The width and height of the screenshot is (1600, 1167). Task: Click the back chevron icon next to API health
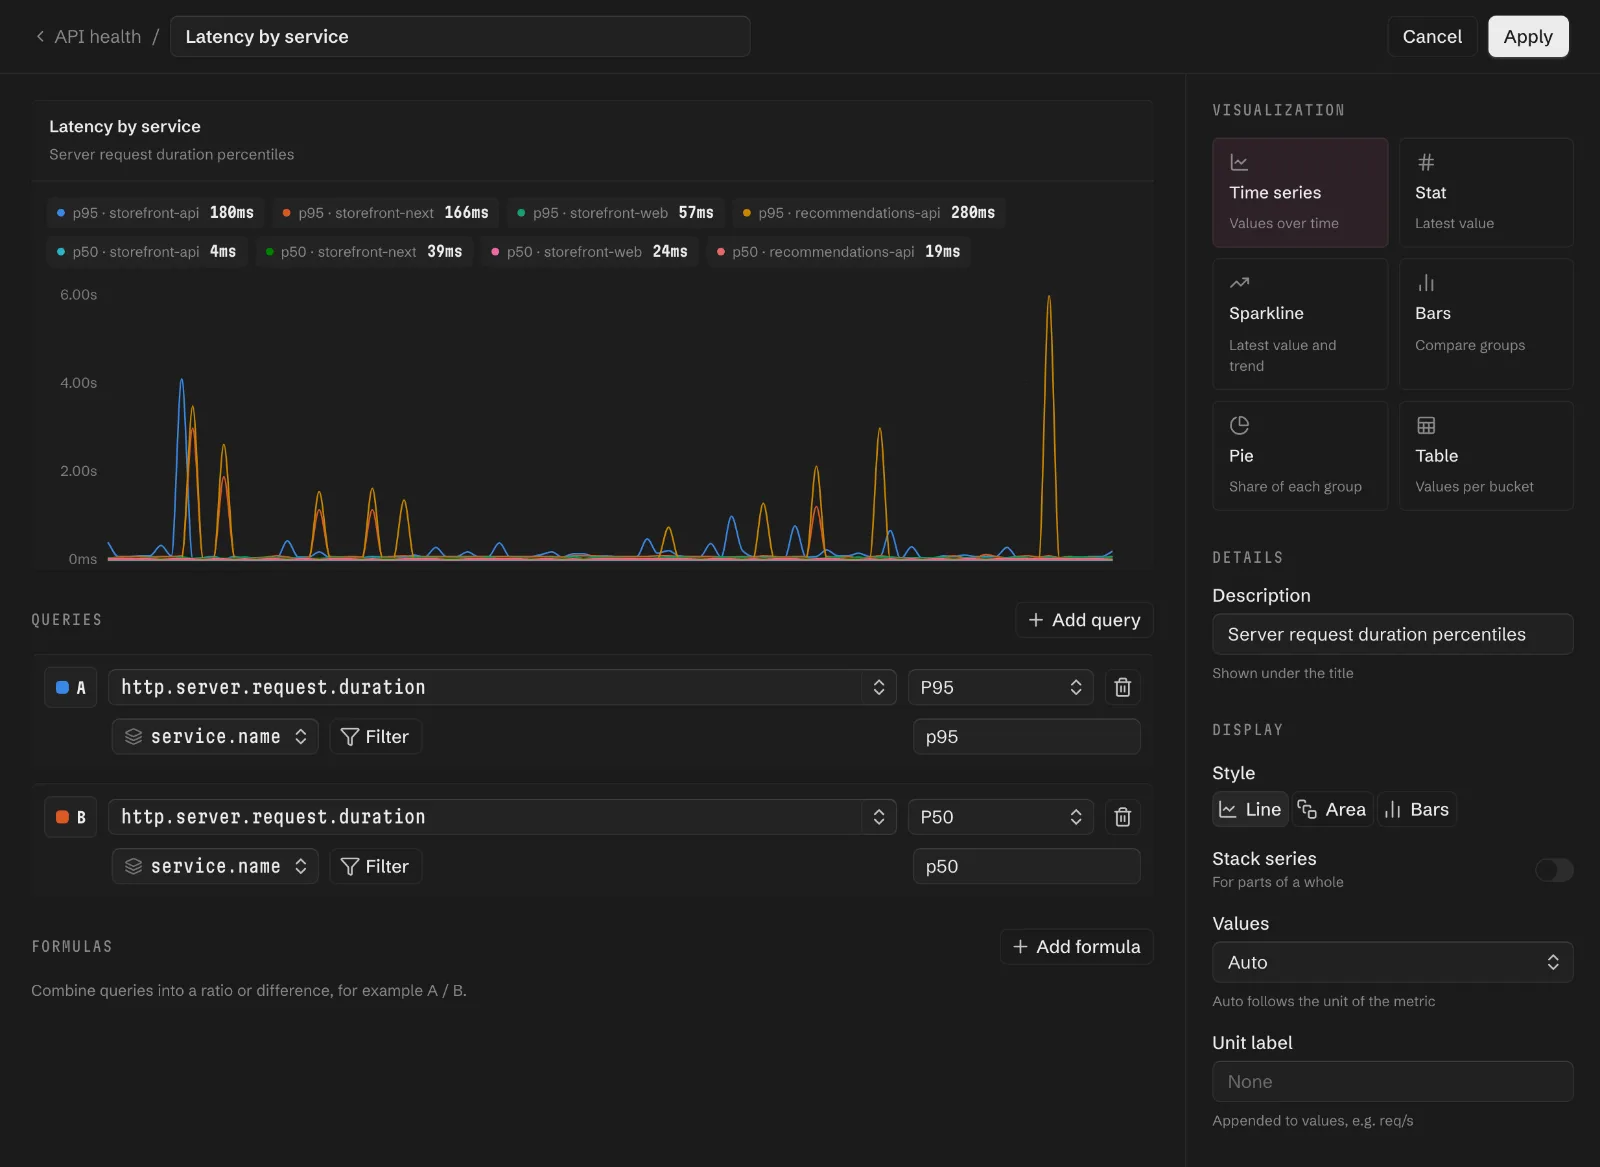[40, 37]
